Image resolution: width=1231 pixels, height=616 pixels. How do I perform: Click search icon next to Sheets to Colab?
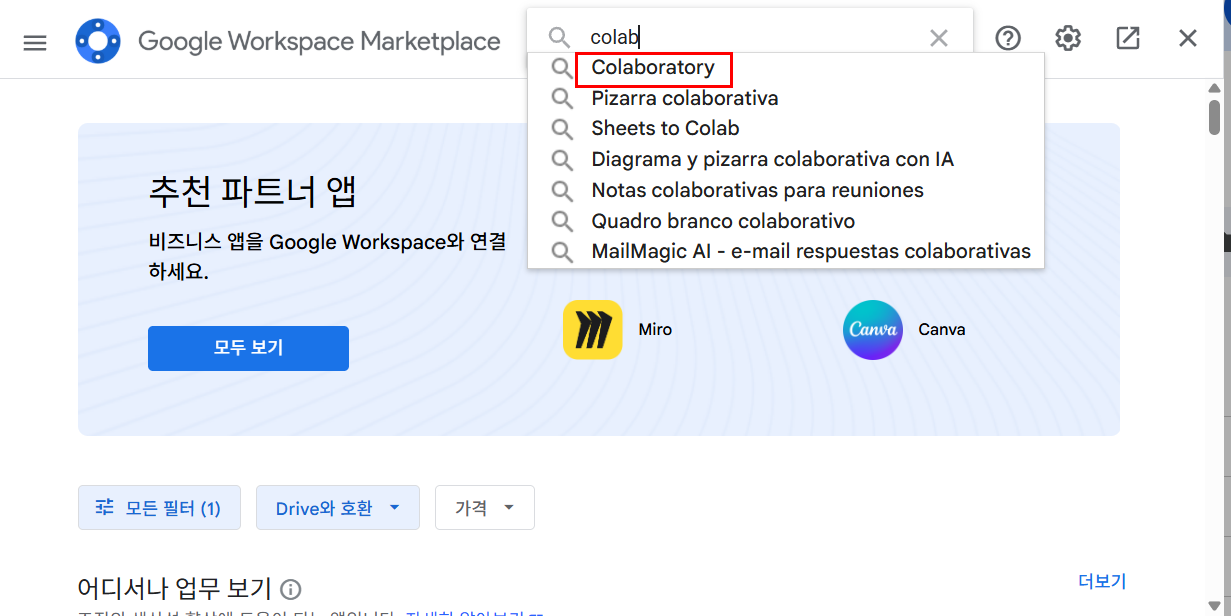click(x=562, y=129)
